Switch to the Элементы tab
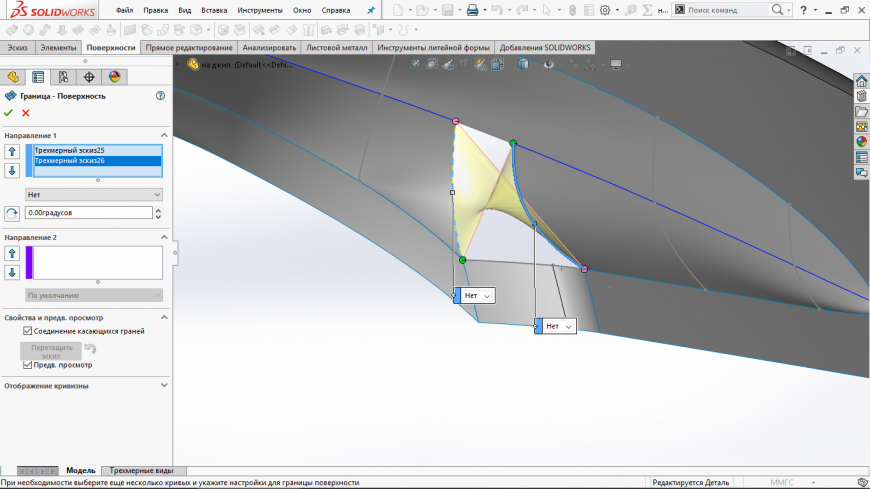 point(58,48)
